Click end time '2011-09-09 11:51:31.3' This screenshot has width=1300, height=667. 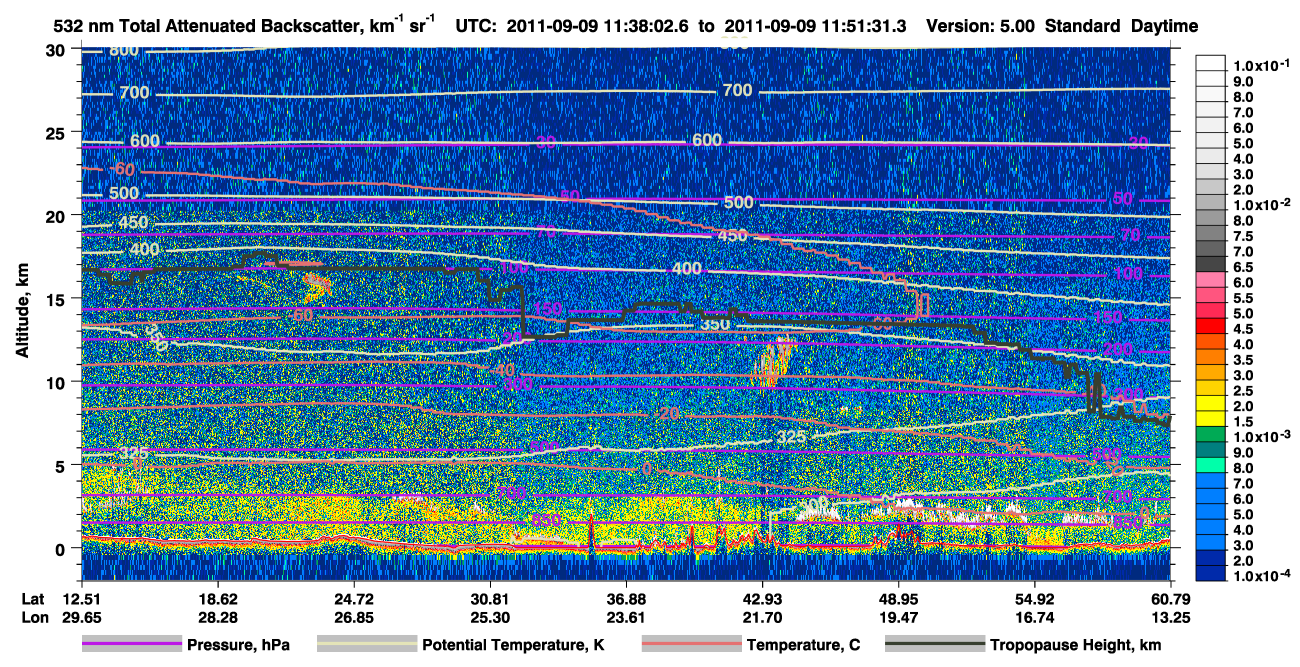coord(815,27)
